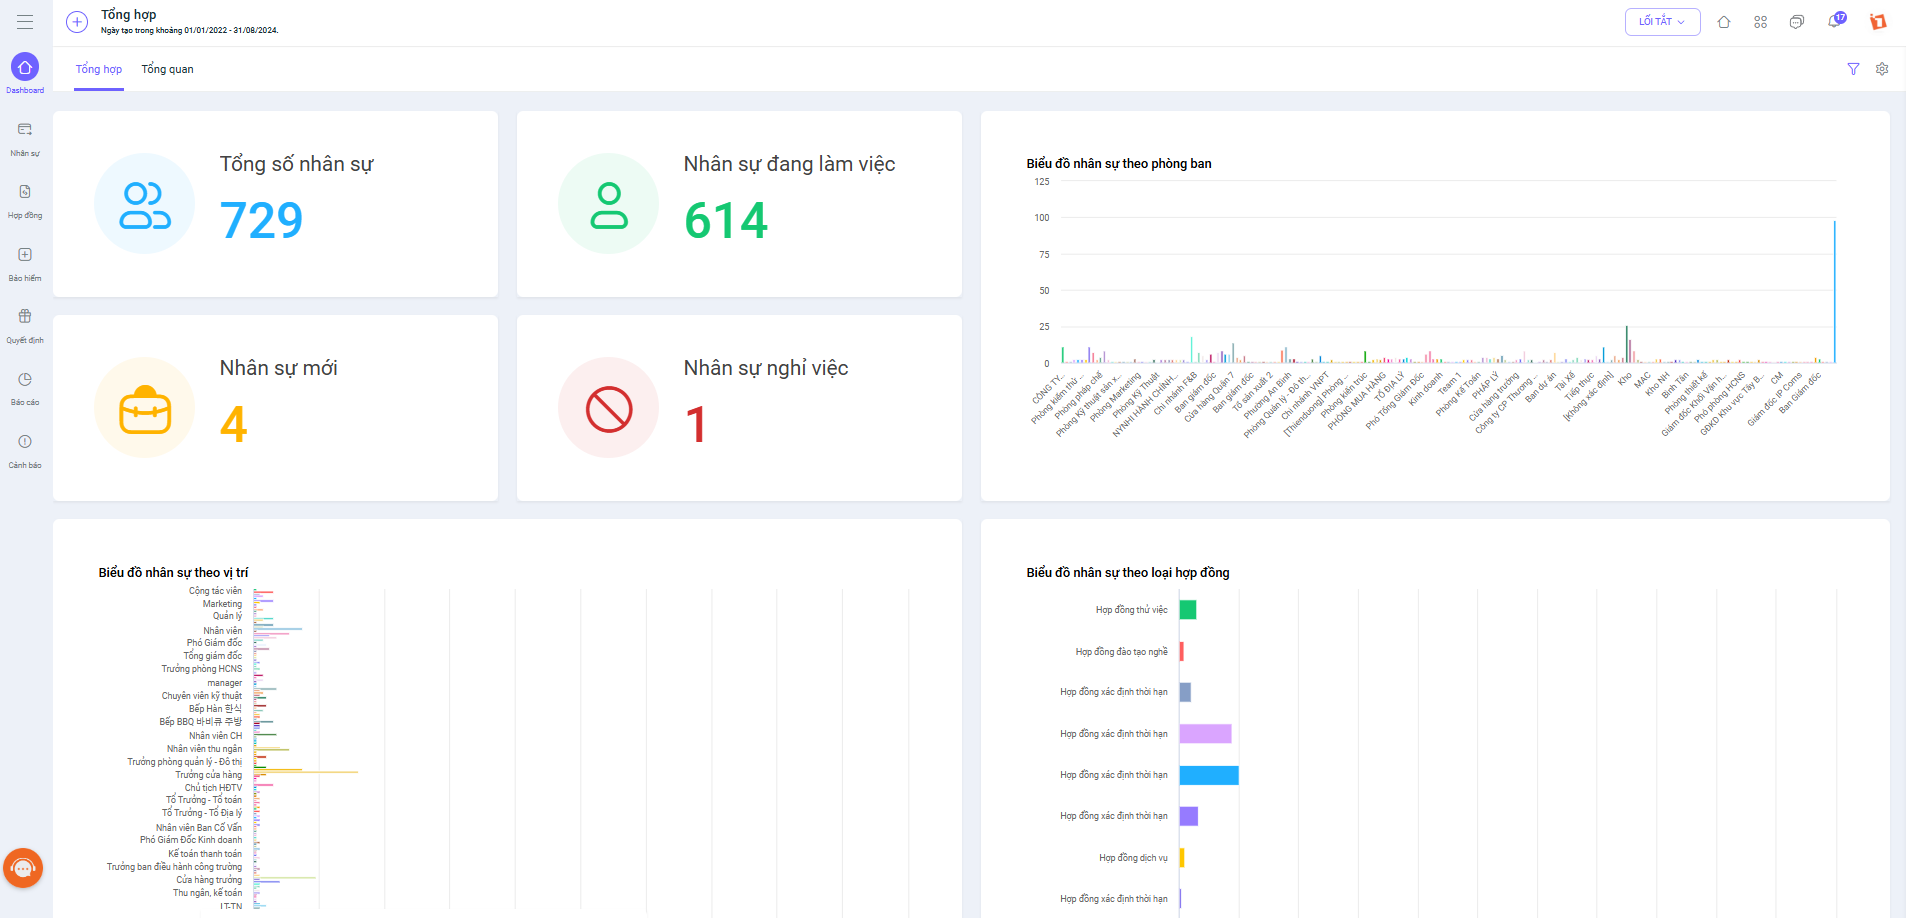Click the Tổng giám đốc position label

pyautogui.click(x=212, y=656)
